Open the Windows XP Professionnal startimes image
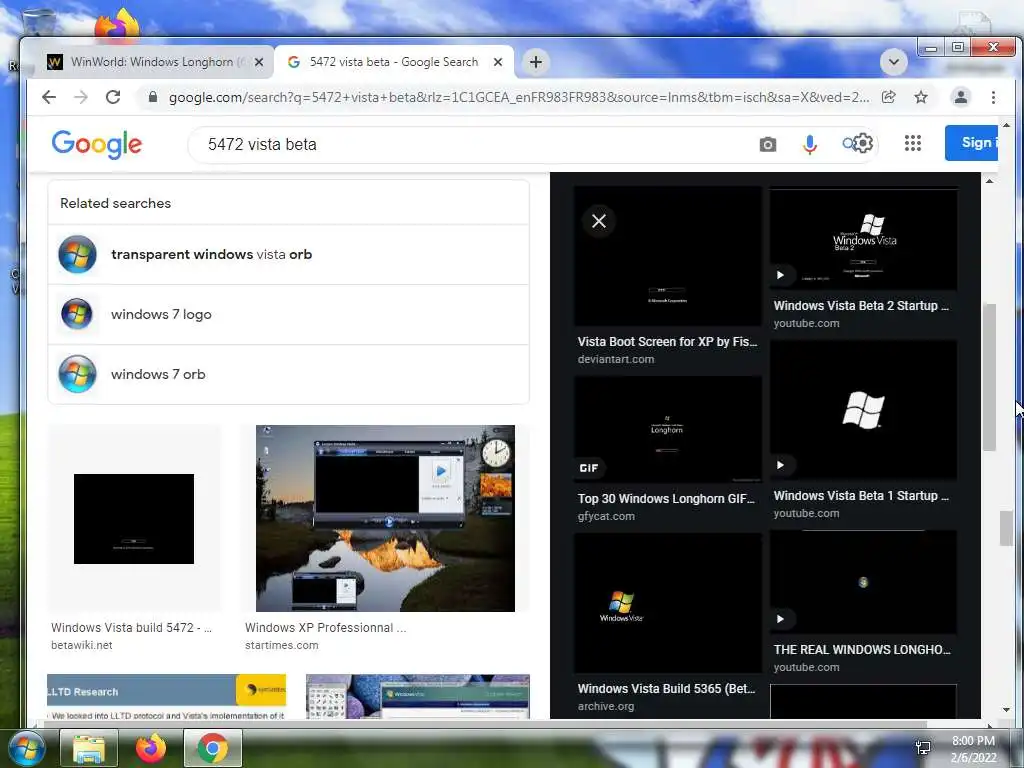Image resolution: width=1024 pixels, height=768 pixels. coord(385,519)
